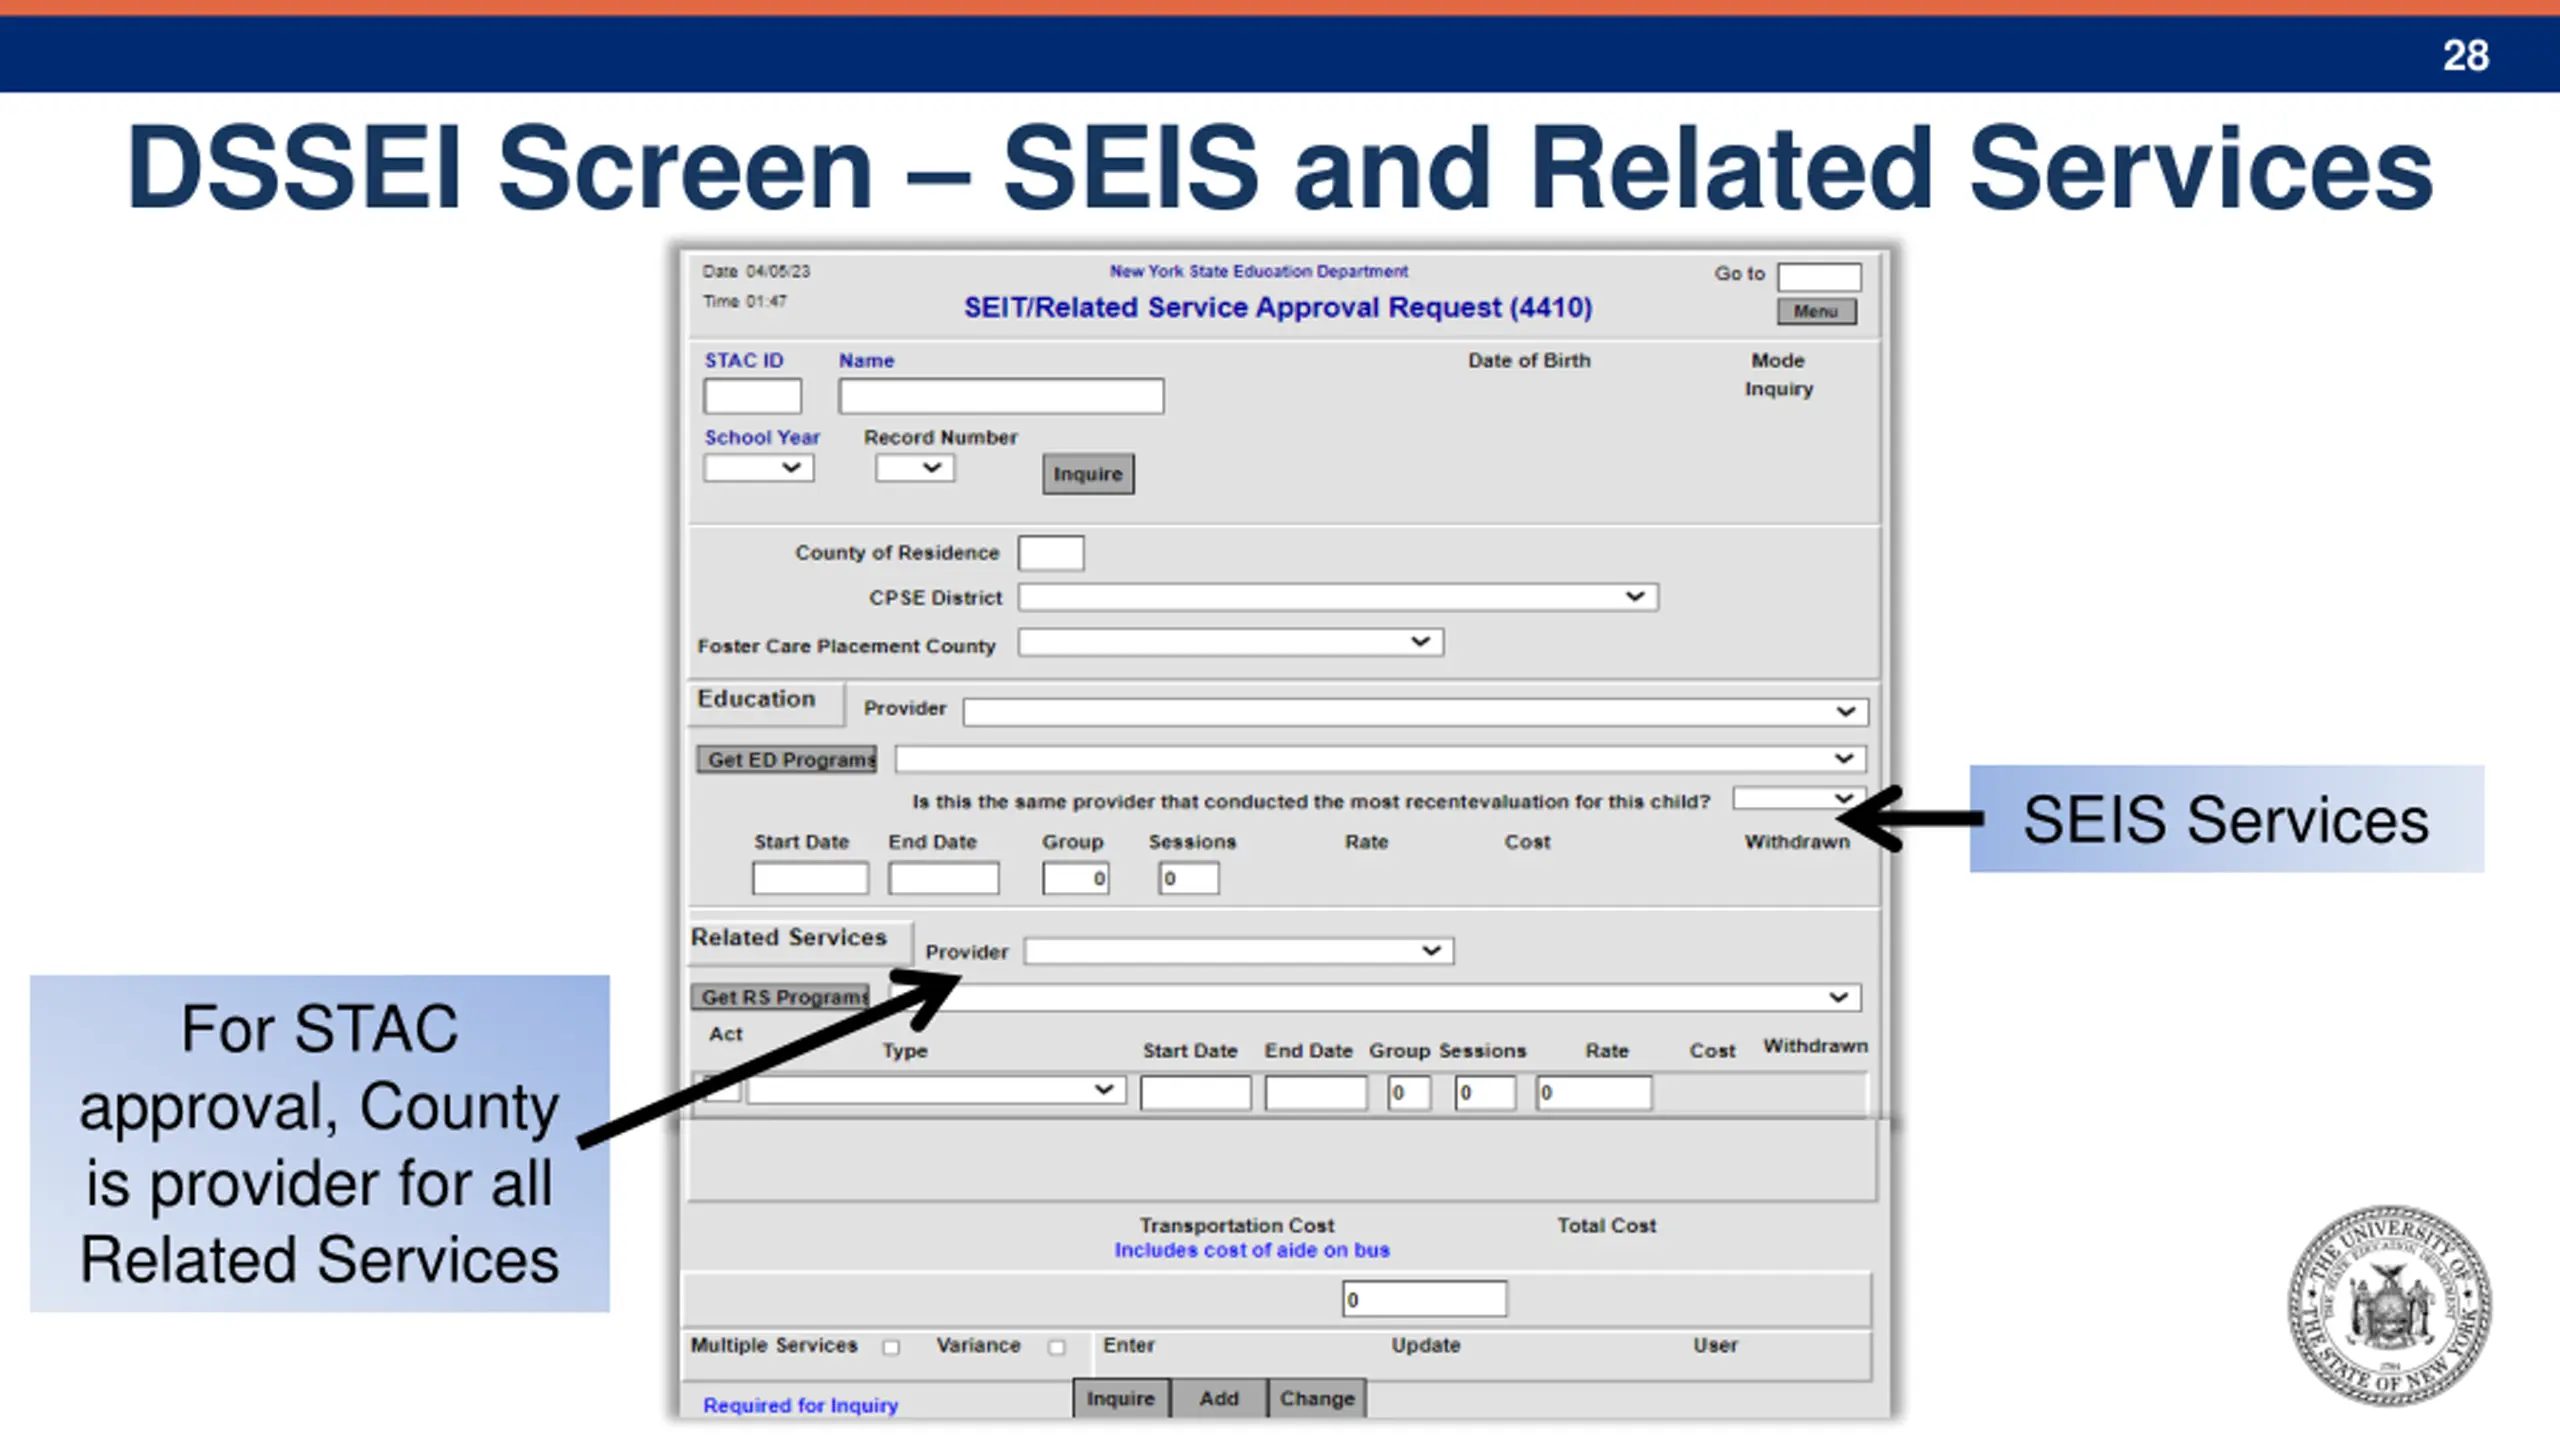The width and height of the screenshot is (2560, 1440).
Task: Click the Get RS Programs button
Action: (x=781, y=997)
